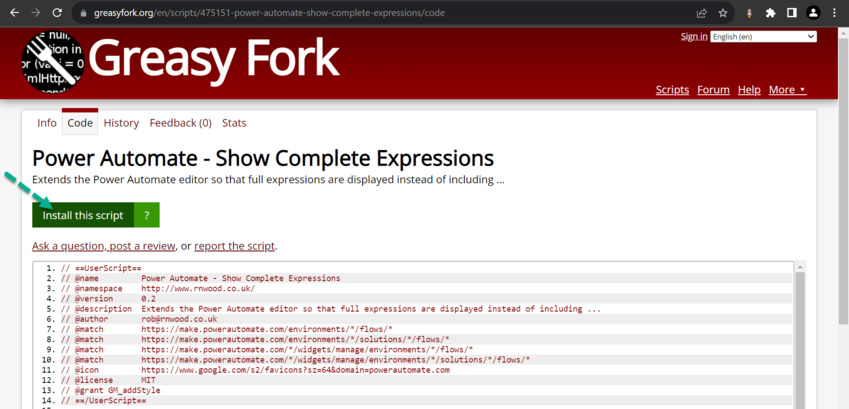Click script description text under the title
Viewport: 849px width, 409px height.
click(x=268, y=180)
